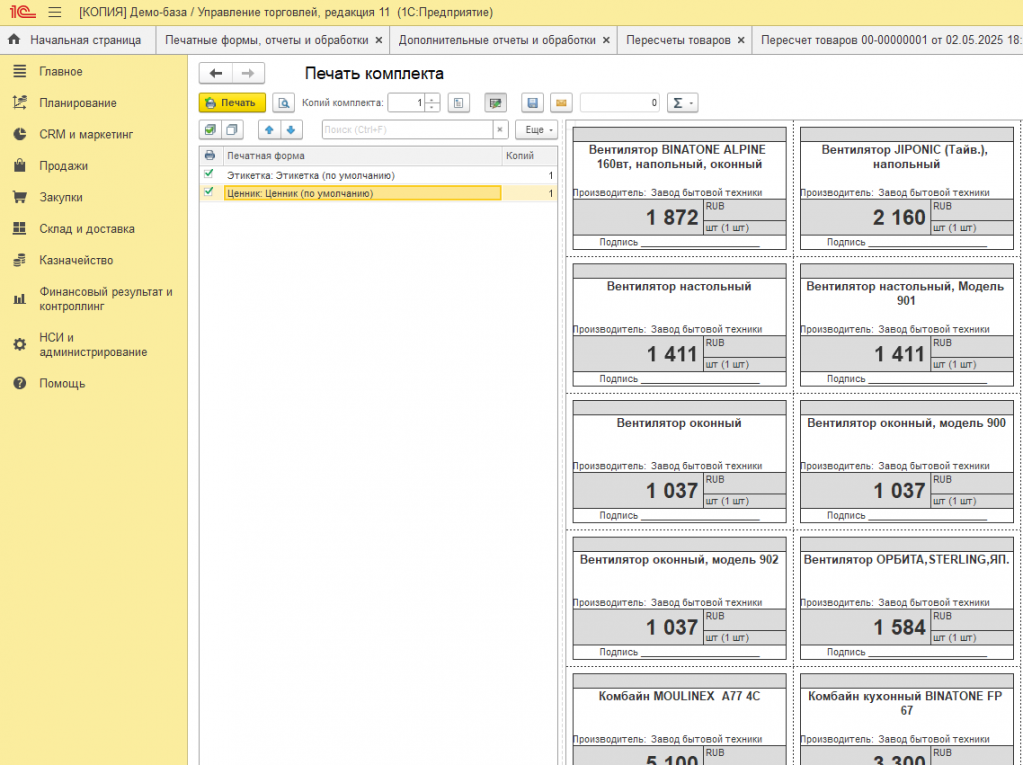Screen dimensions: 1023x765
Task: Click the Копий column header
Action: click(528, 155)
